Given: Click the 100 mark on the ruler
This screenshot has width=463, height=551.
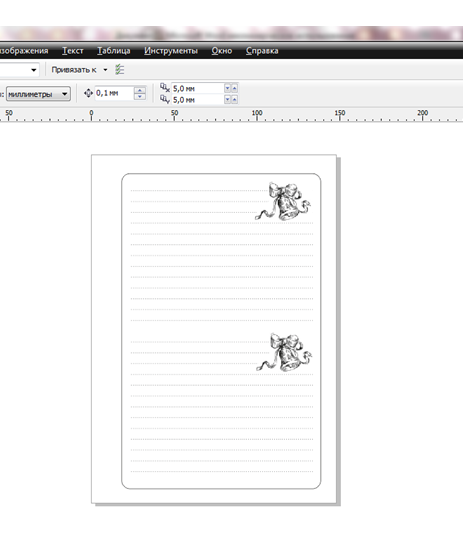Looking at the screenshot, I should 257,113.
